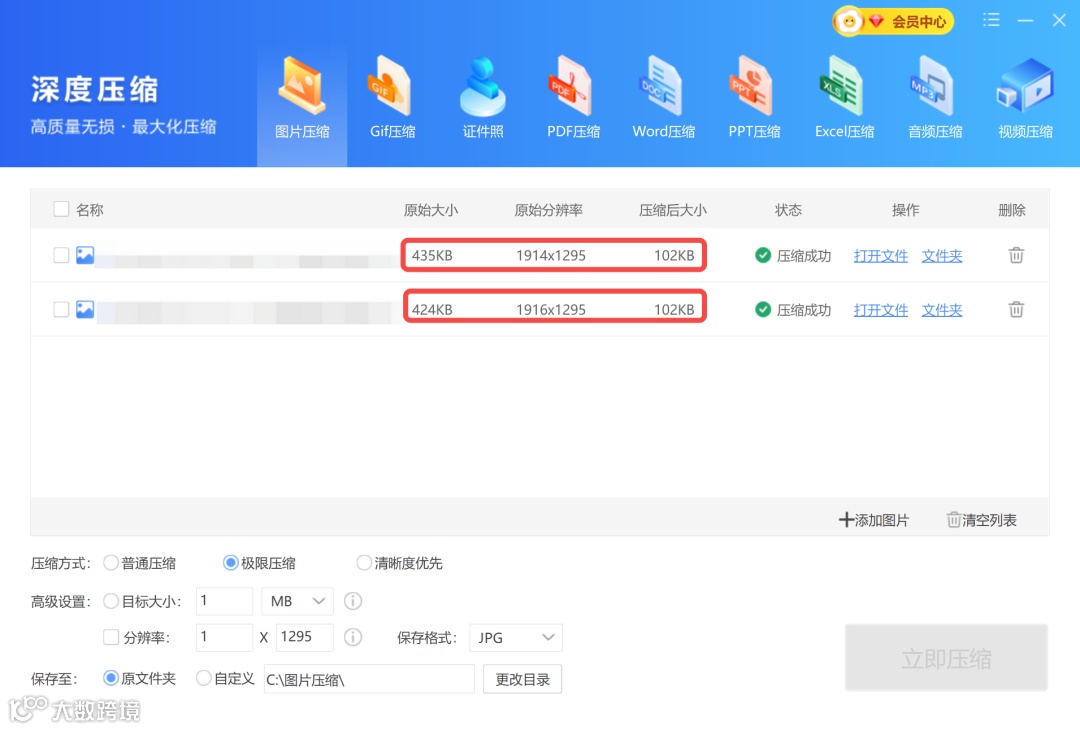The width and height of the screenshot is (1080, 730).
Task: Open 文件夹 link for the 435KB file
Action: point(942,256)
